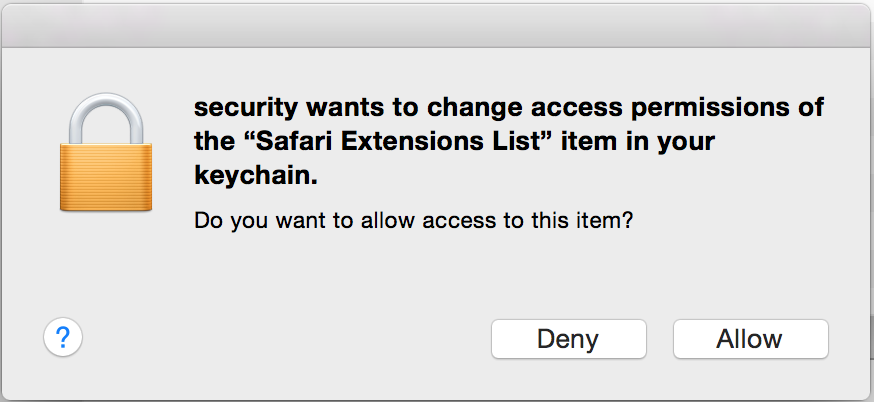This screenshot has height=402, width=874.
Task: Click the bold word "keychain."
Action: (x=256, y=176)
